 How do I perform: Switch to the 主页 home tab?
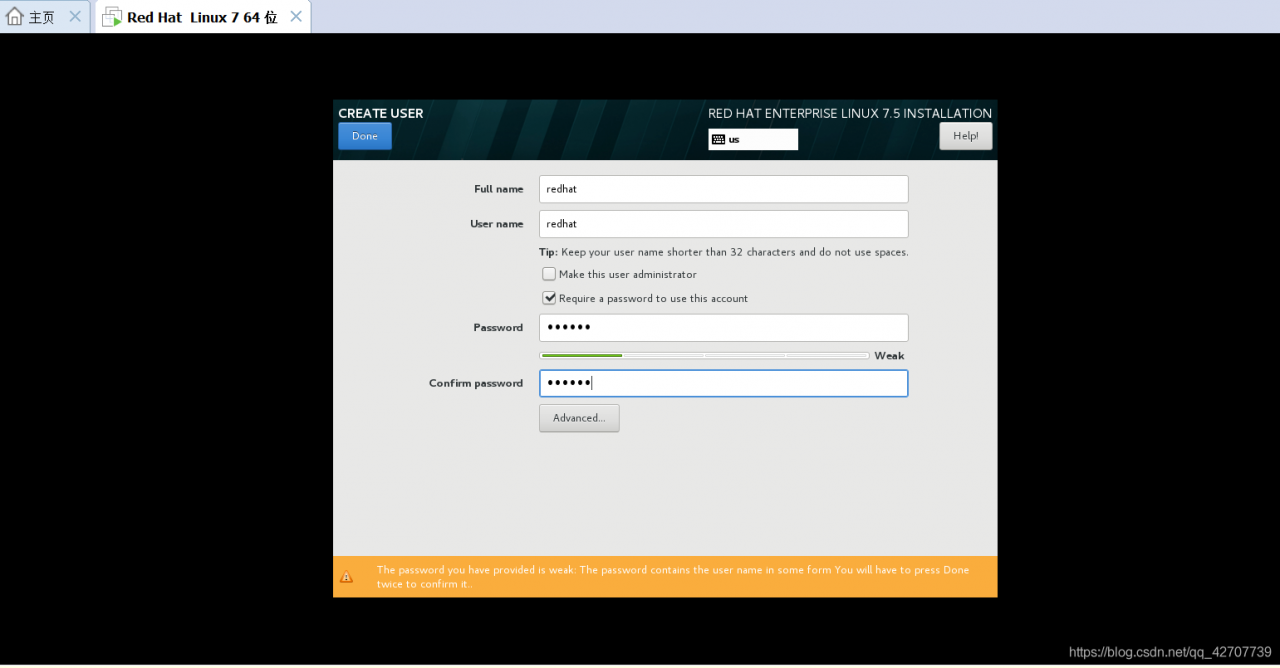[x=44, y=17]
